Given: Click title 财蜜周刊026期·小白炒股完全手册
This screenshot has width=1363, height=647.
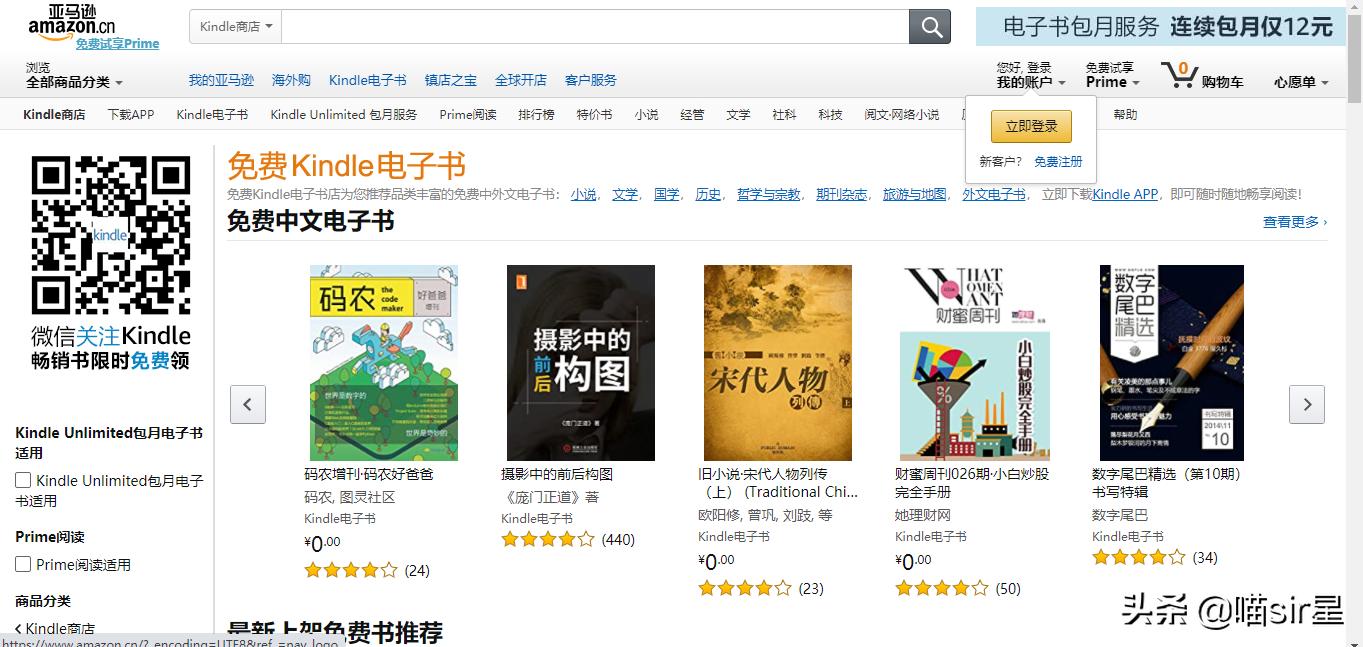Looking at the screenshot, I should (x=972, y=483).
